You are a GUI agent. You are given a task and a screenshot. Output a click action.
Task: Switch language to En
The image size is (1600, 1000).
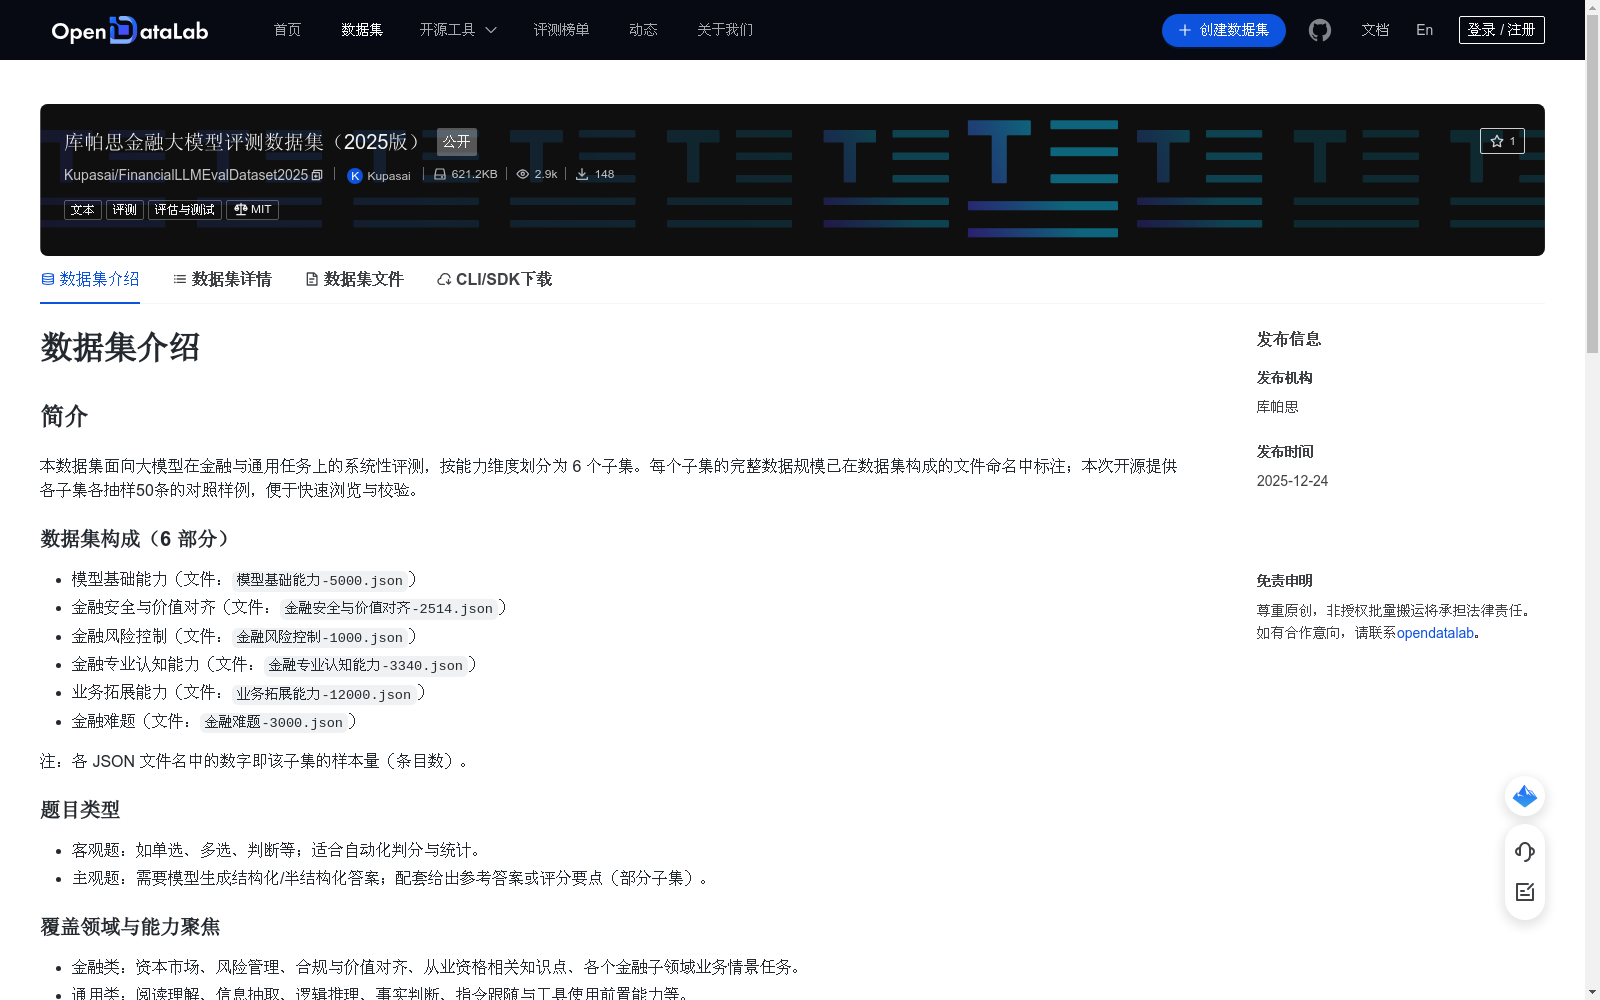(1425, 30)
